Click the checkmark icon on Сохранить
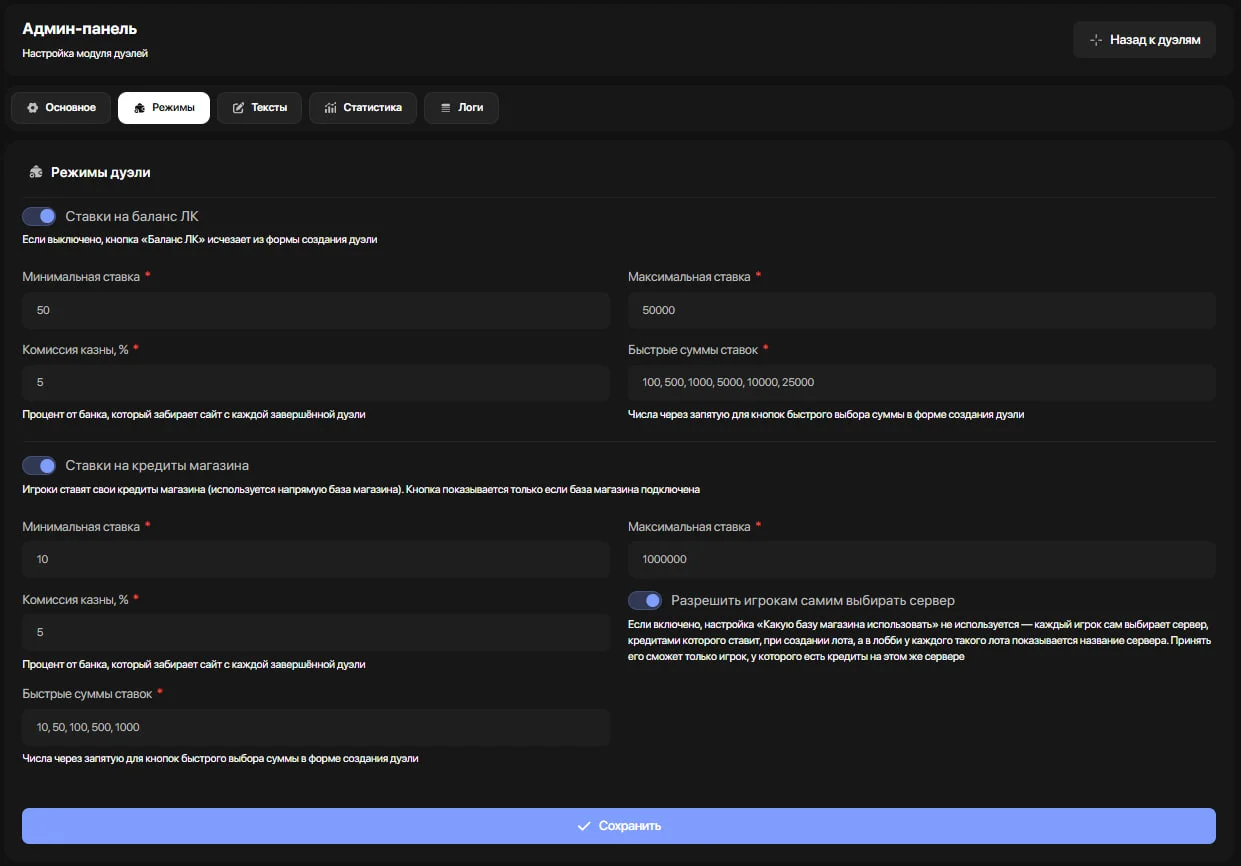 (x=584, y=826)
